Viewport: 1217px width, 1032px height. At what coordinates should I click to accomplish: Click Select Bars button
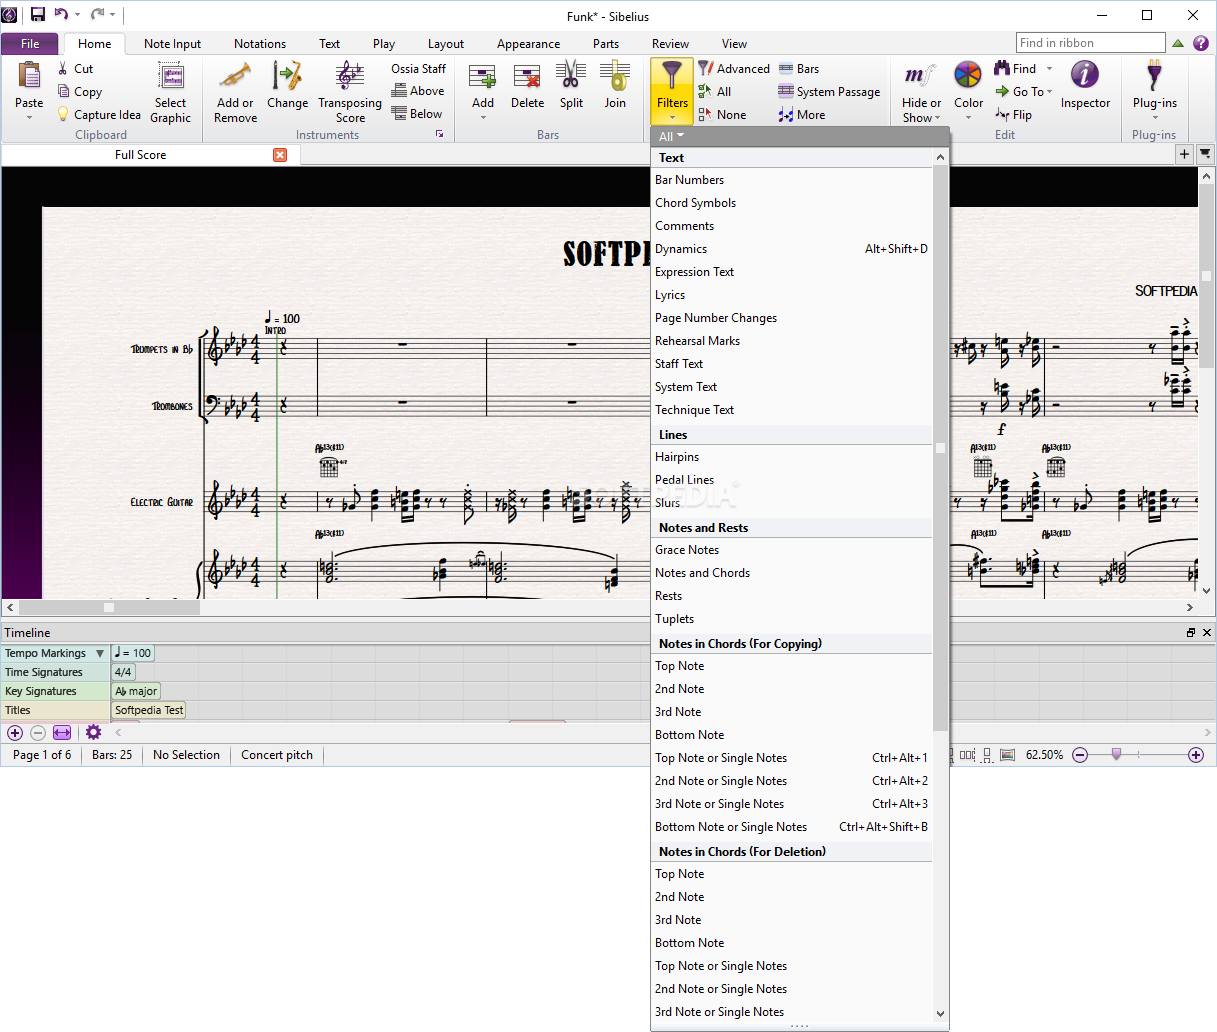pyautogui.click(x=799, y=68)
